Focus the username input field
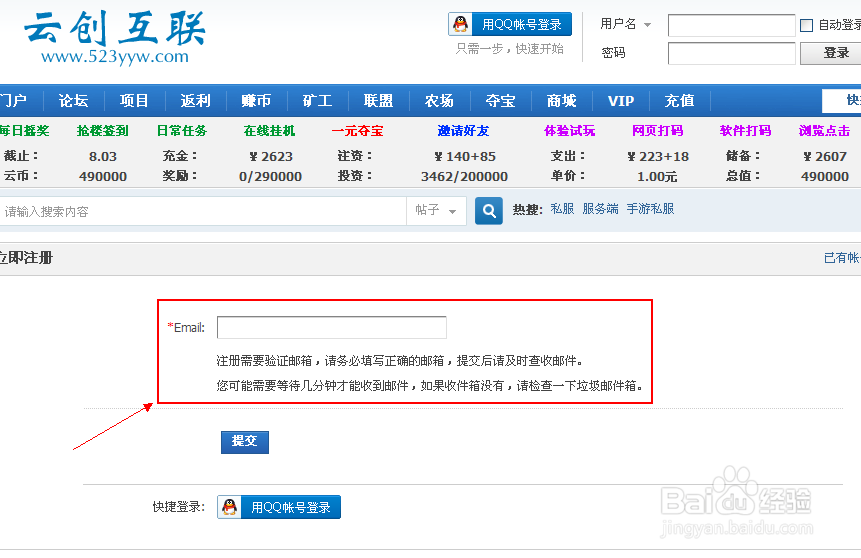Viewport: 861px width, 558px height. click(731, 25)
